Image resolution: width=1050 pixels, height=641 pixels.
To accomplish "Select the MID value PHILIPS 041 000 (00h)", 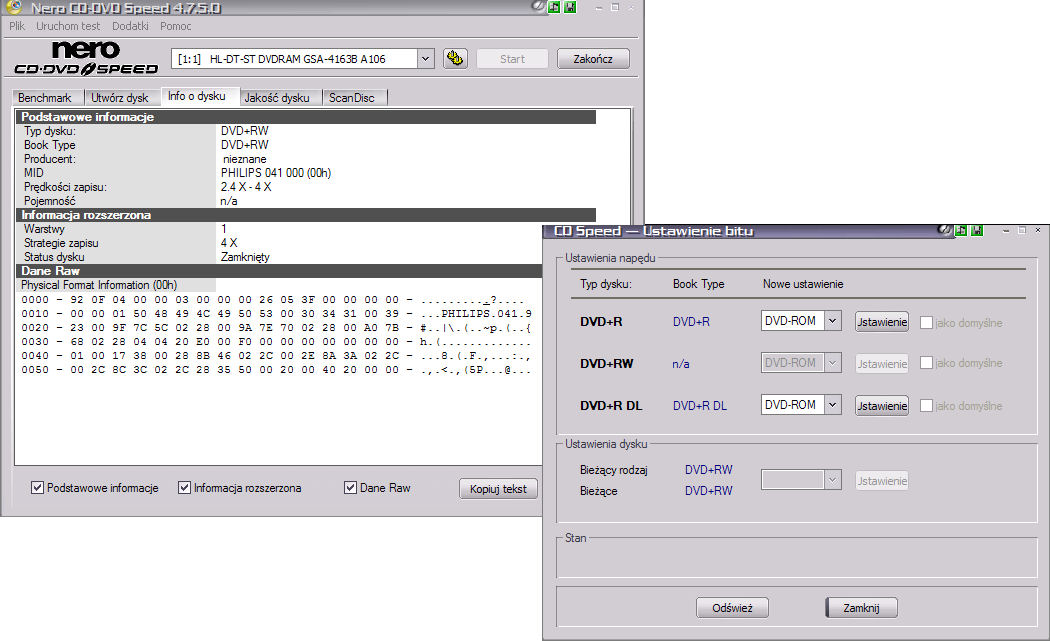I will click(276, 173).
